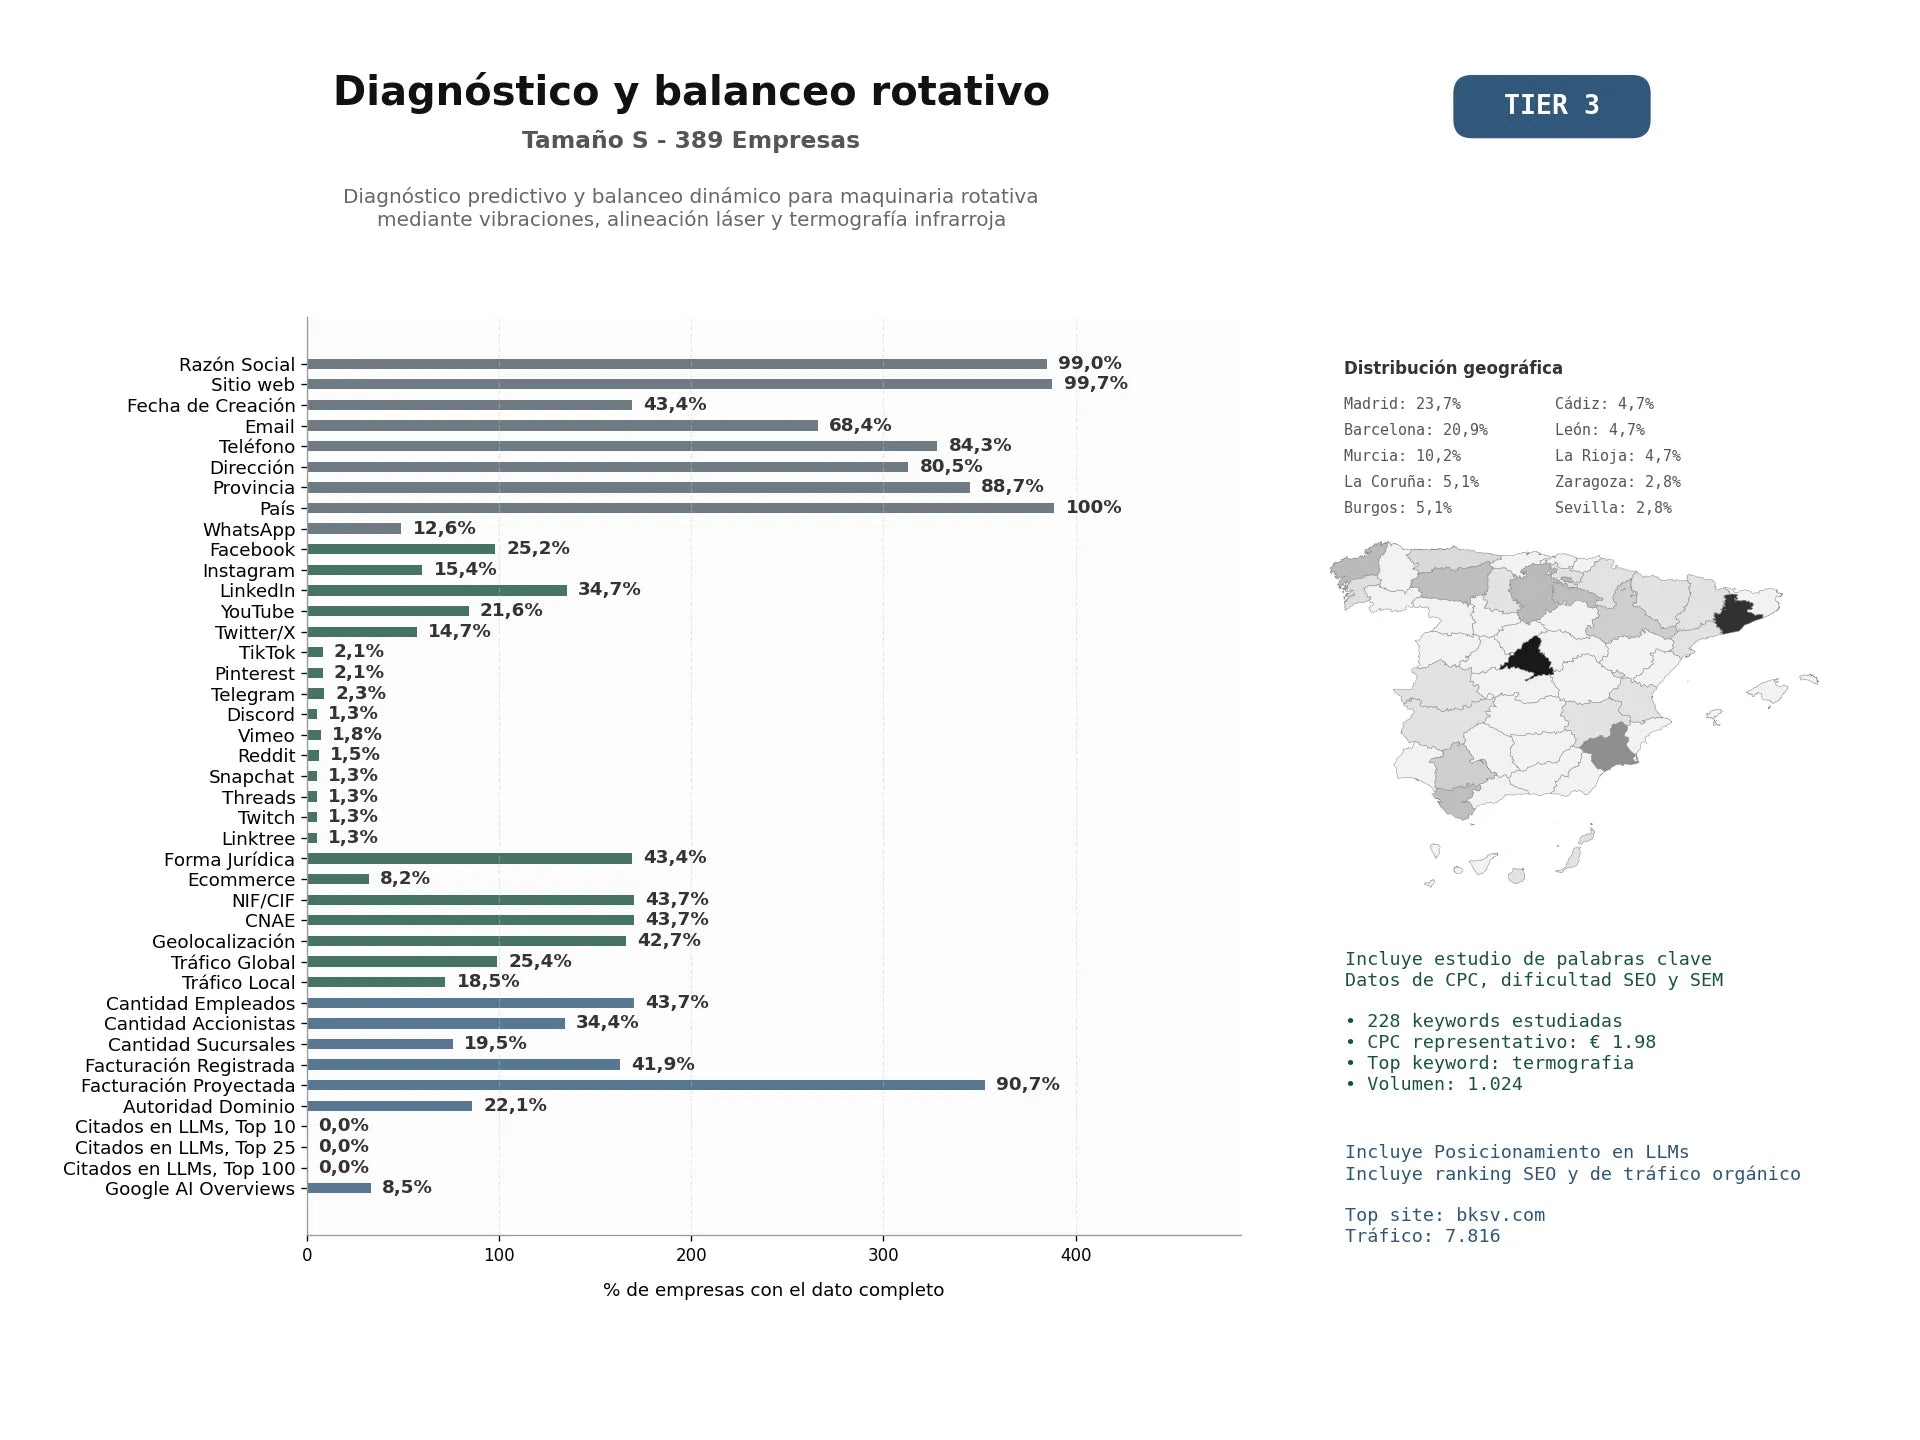Click the 'Barcelona: 20,9%' entry

[x=1416, y=430]
